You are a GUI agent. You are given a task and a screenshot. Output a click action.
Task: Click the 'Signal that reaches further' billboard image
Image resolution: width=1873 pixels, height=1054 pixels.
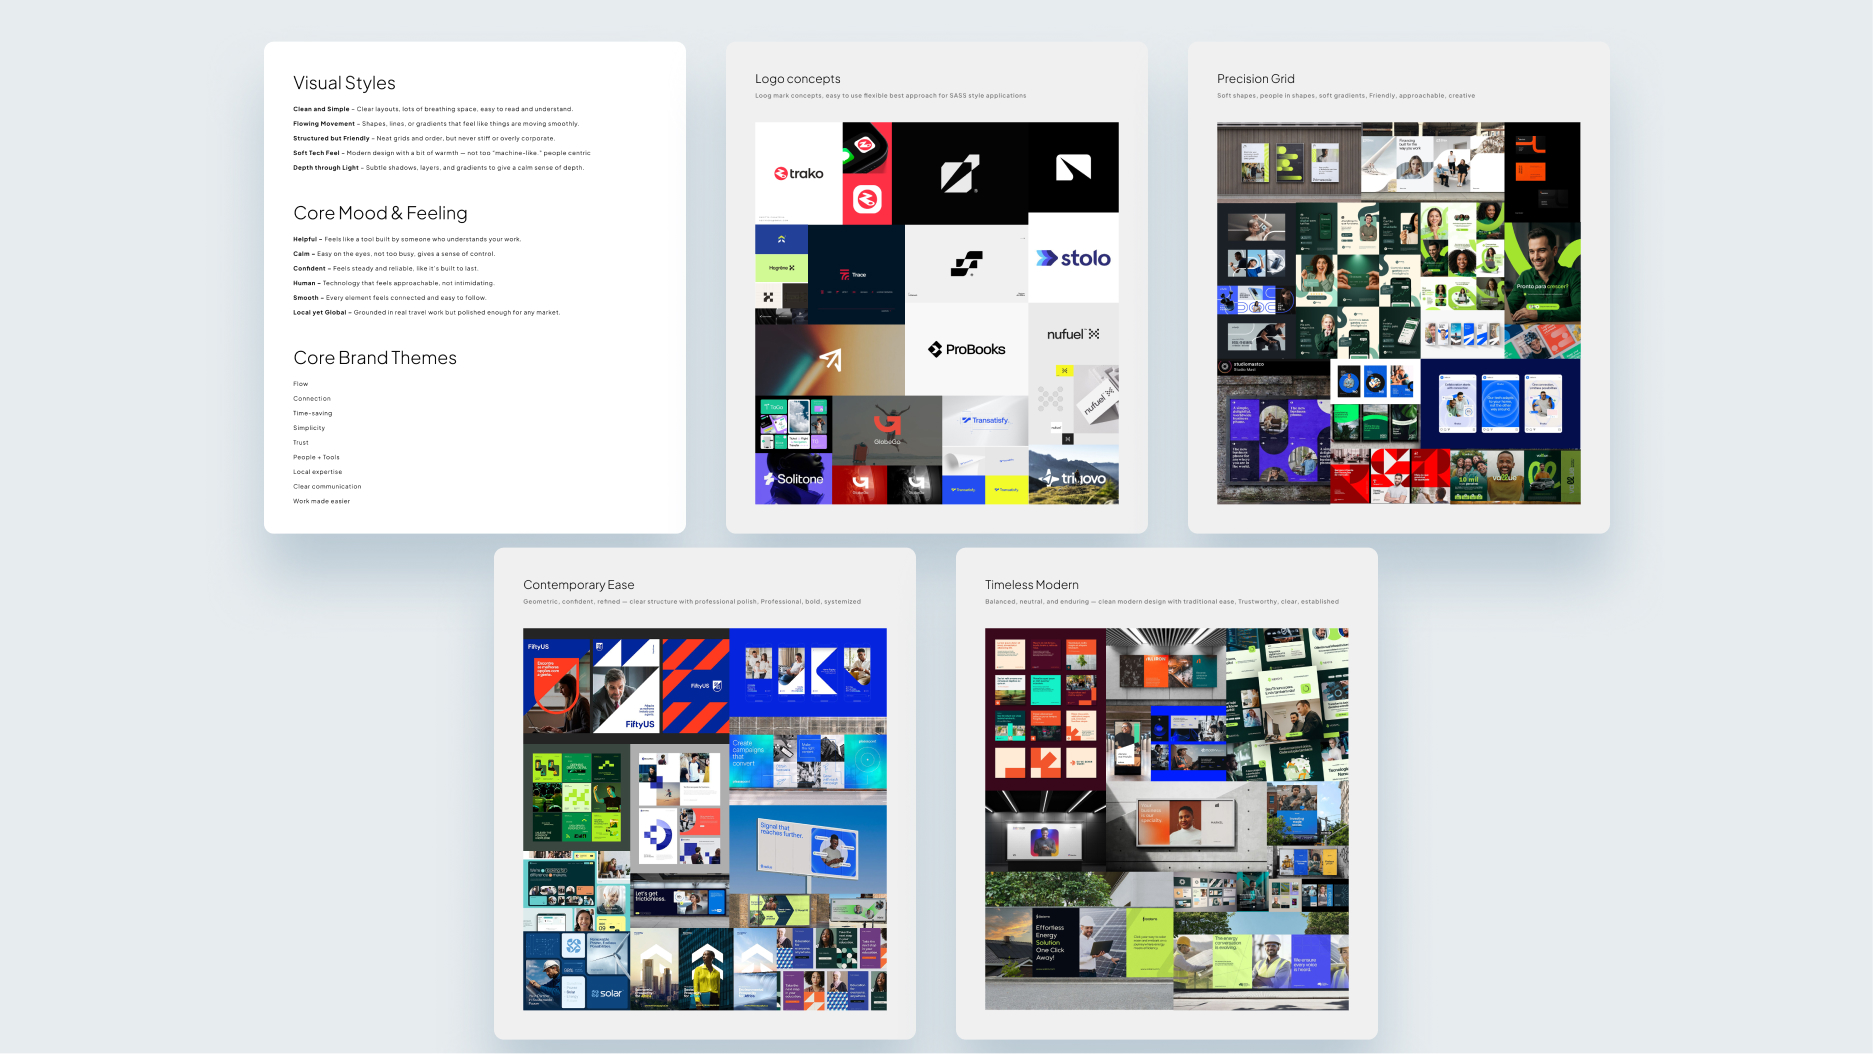click(x=808, y=849)
